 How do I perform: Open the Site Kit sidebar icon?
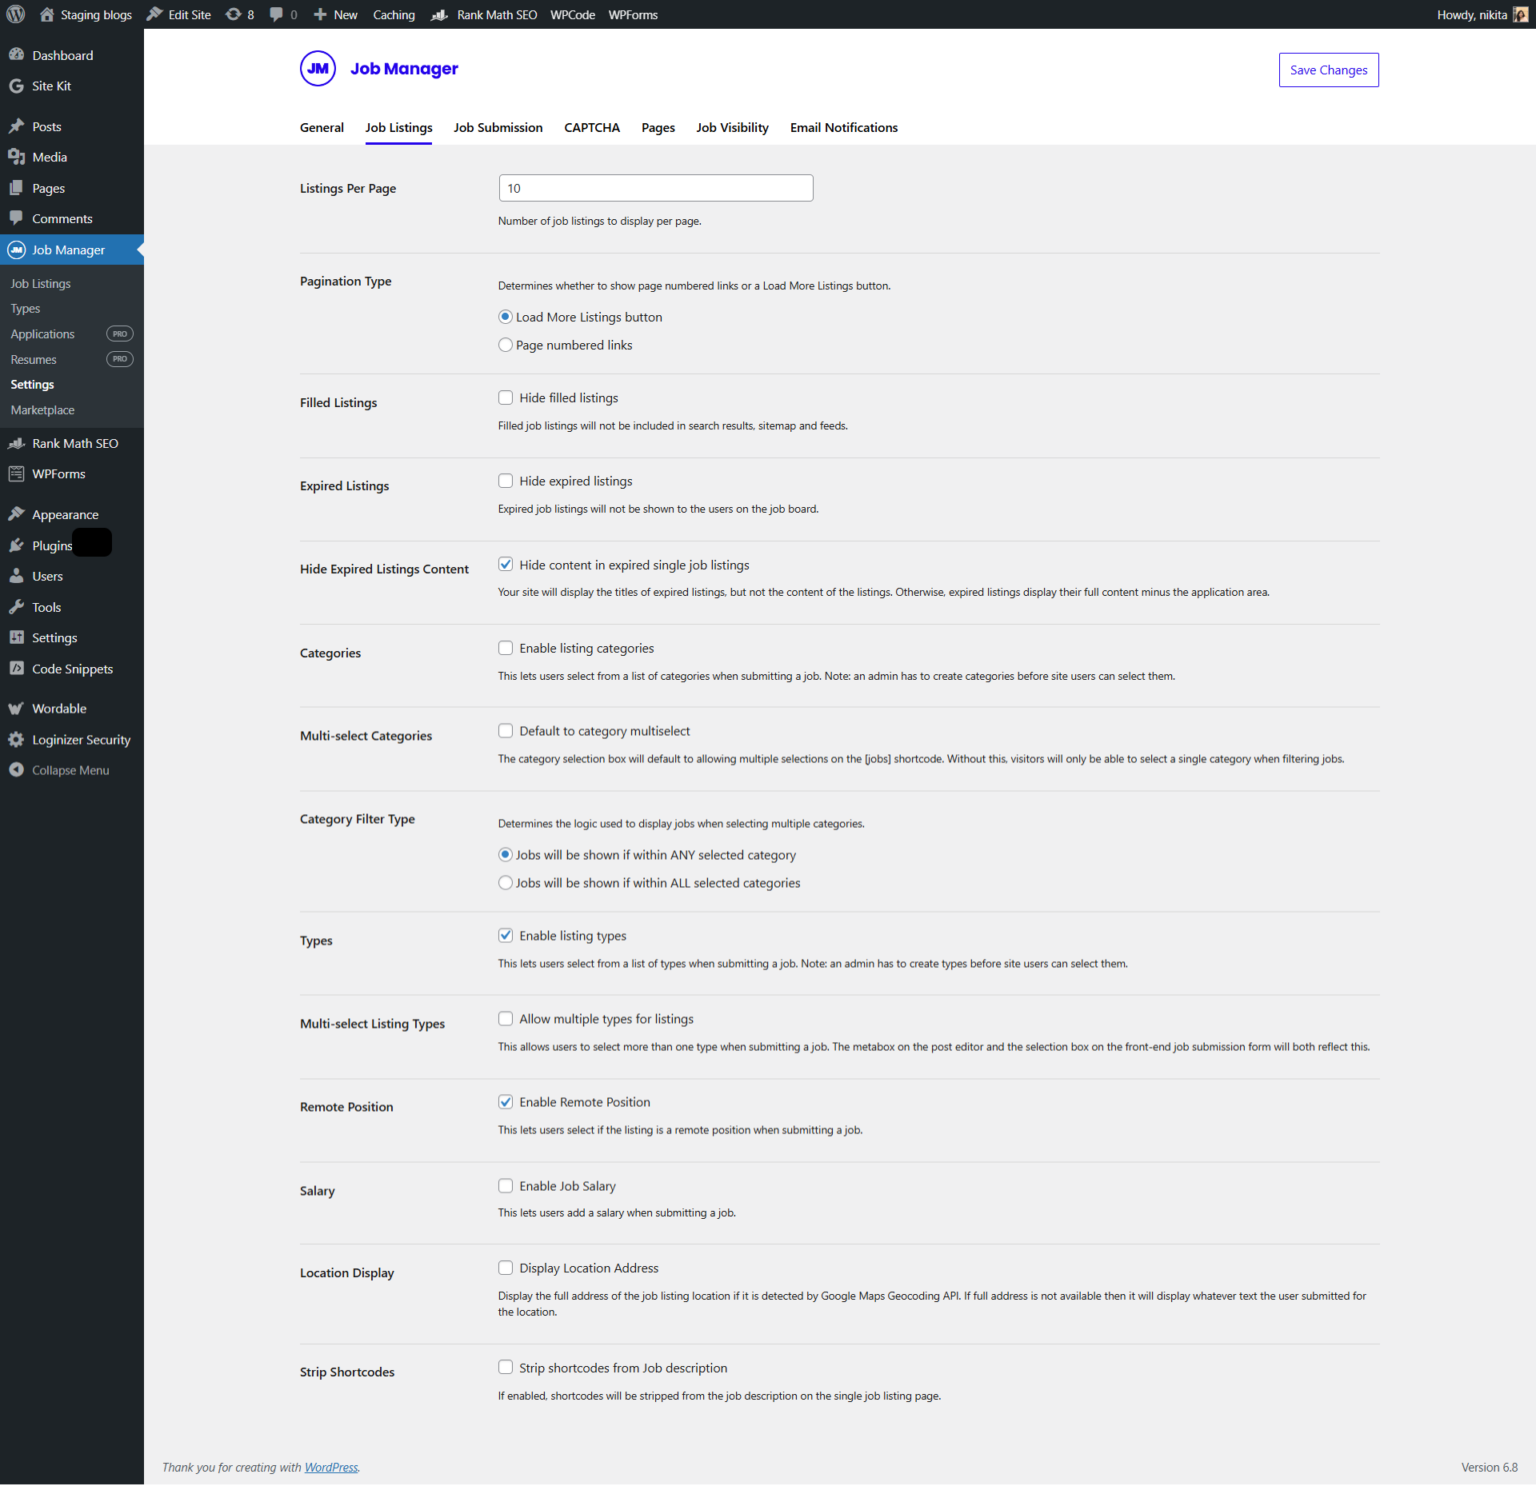16,86
